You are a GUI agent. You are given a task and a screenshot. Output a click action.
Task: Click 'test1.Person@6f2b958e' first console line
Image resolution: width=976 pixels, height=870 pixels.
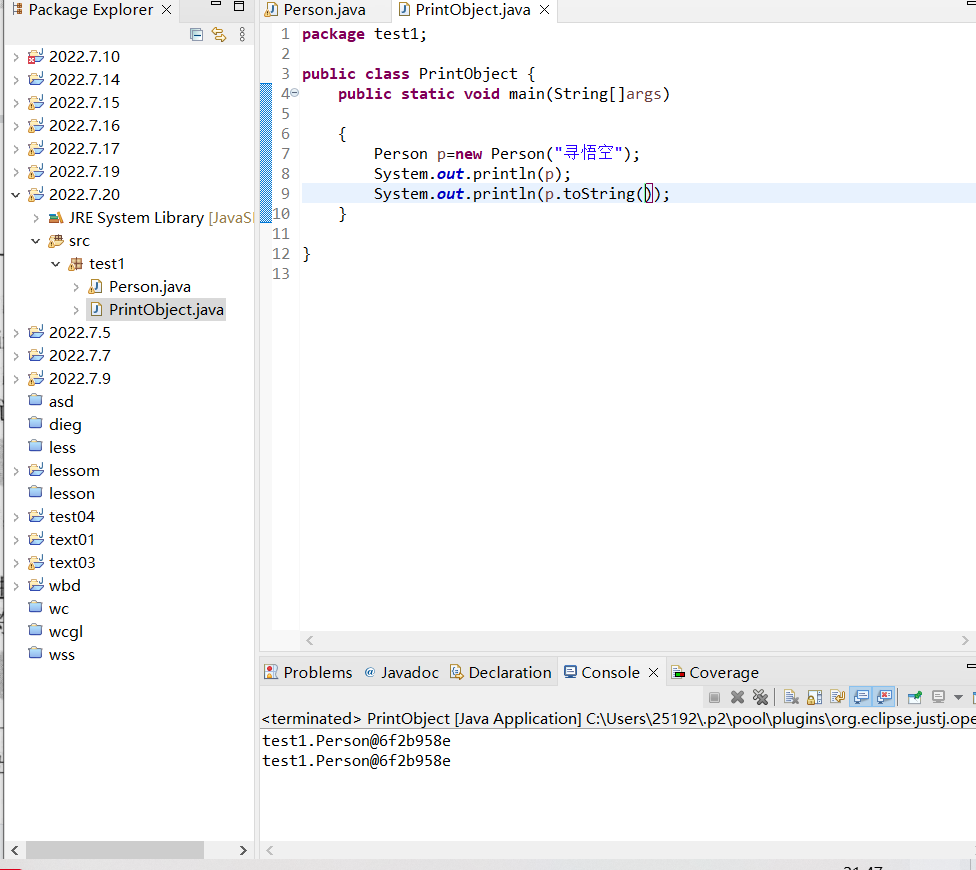pyautogui.click(x=357, y=741)
